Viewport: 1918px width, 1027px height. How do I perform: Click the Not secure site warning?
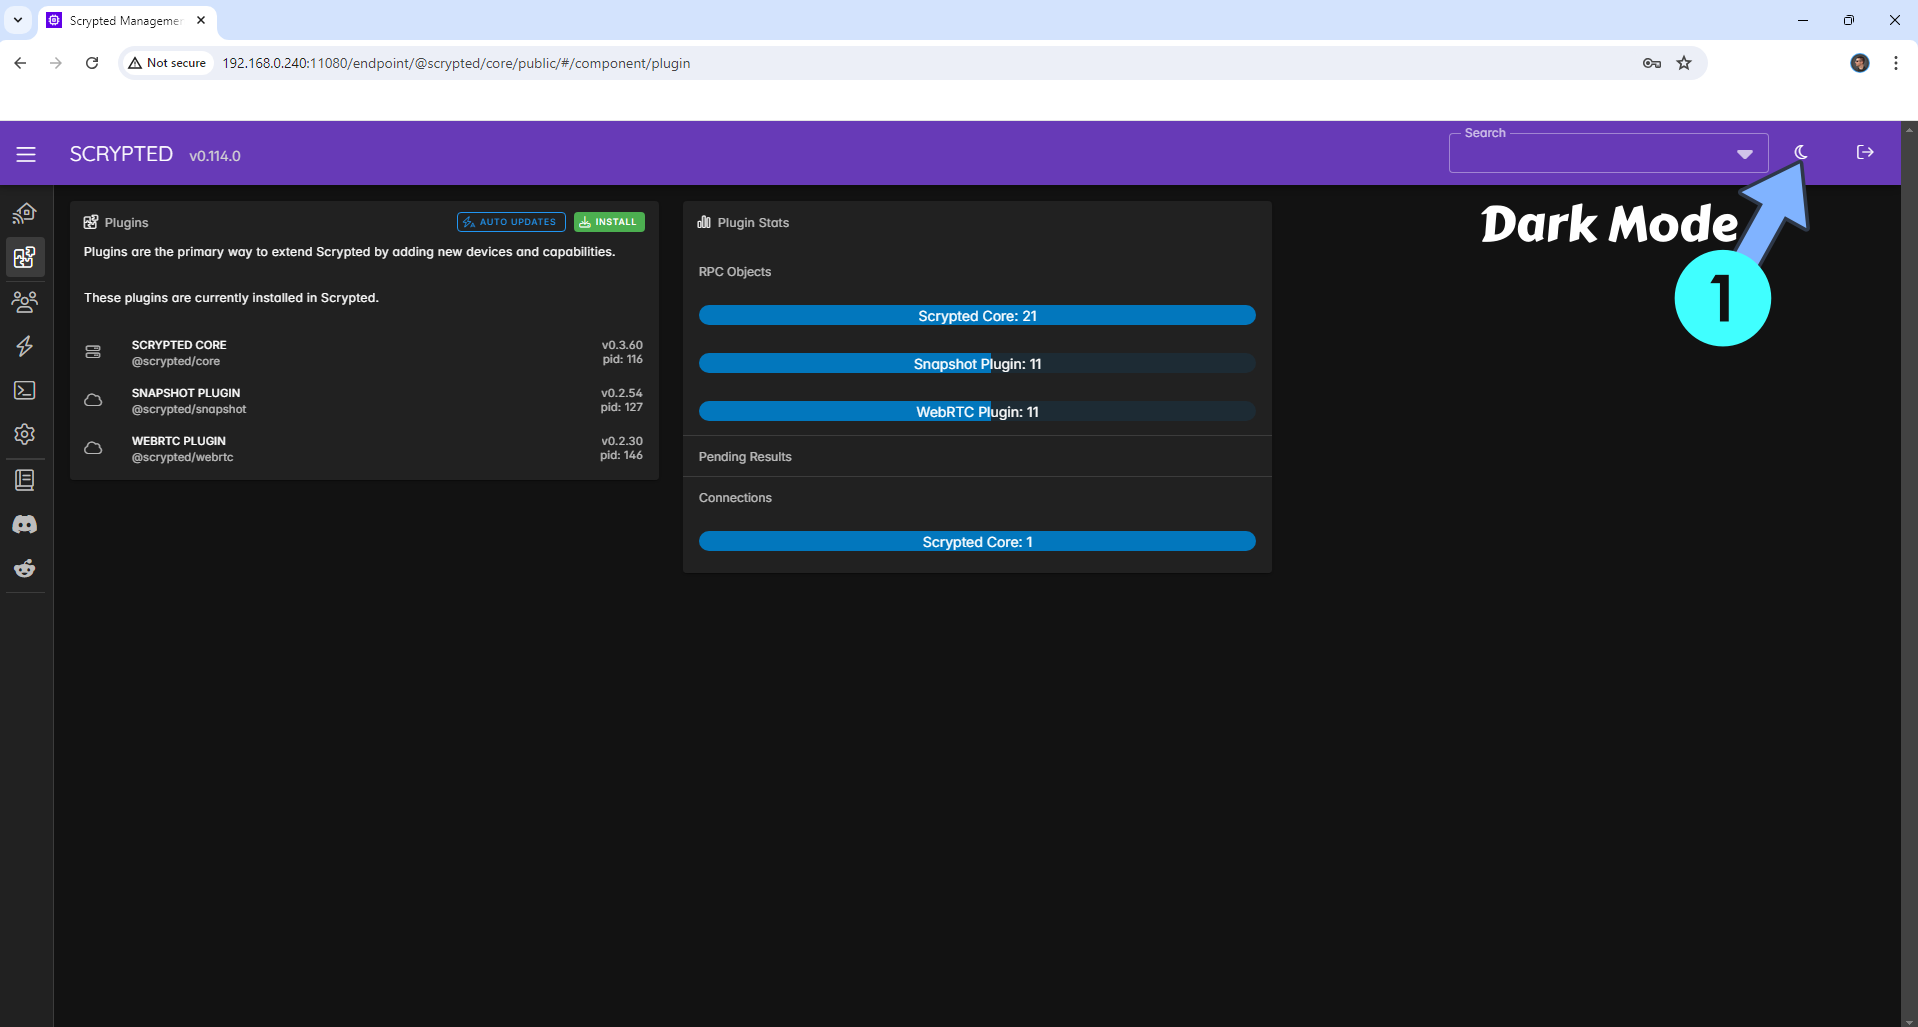tap(167, 63)
